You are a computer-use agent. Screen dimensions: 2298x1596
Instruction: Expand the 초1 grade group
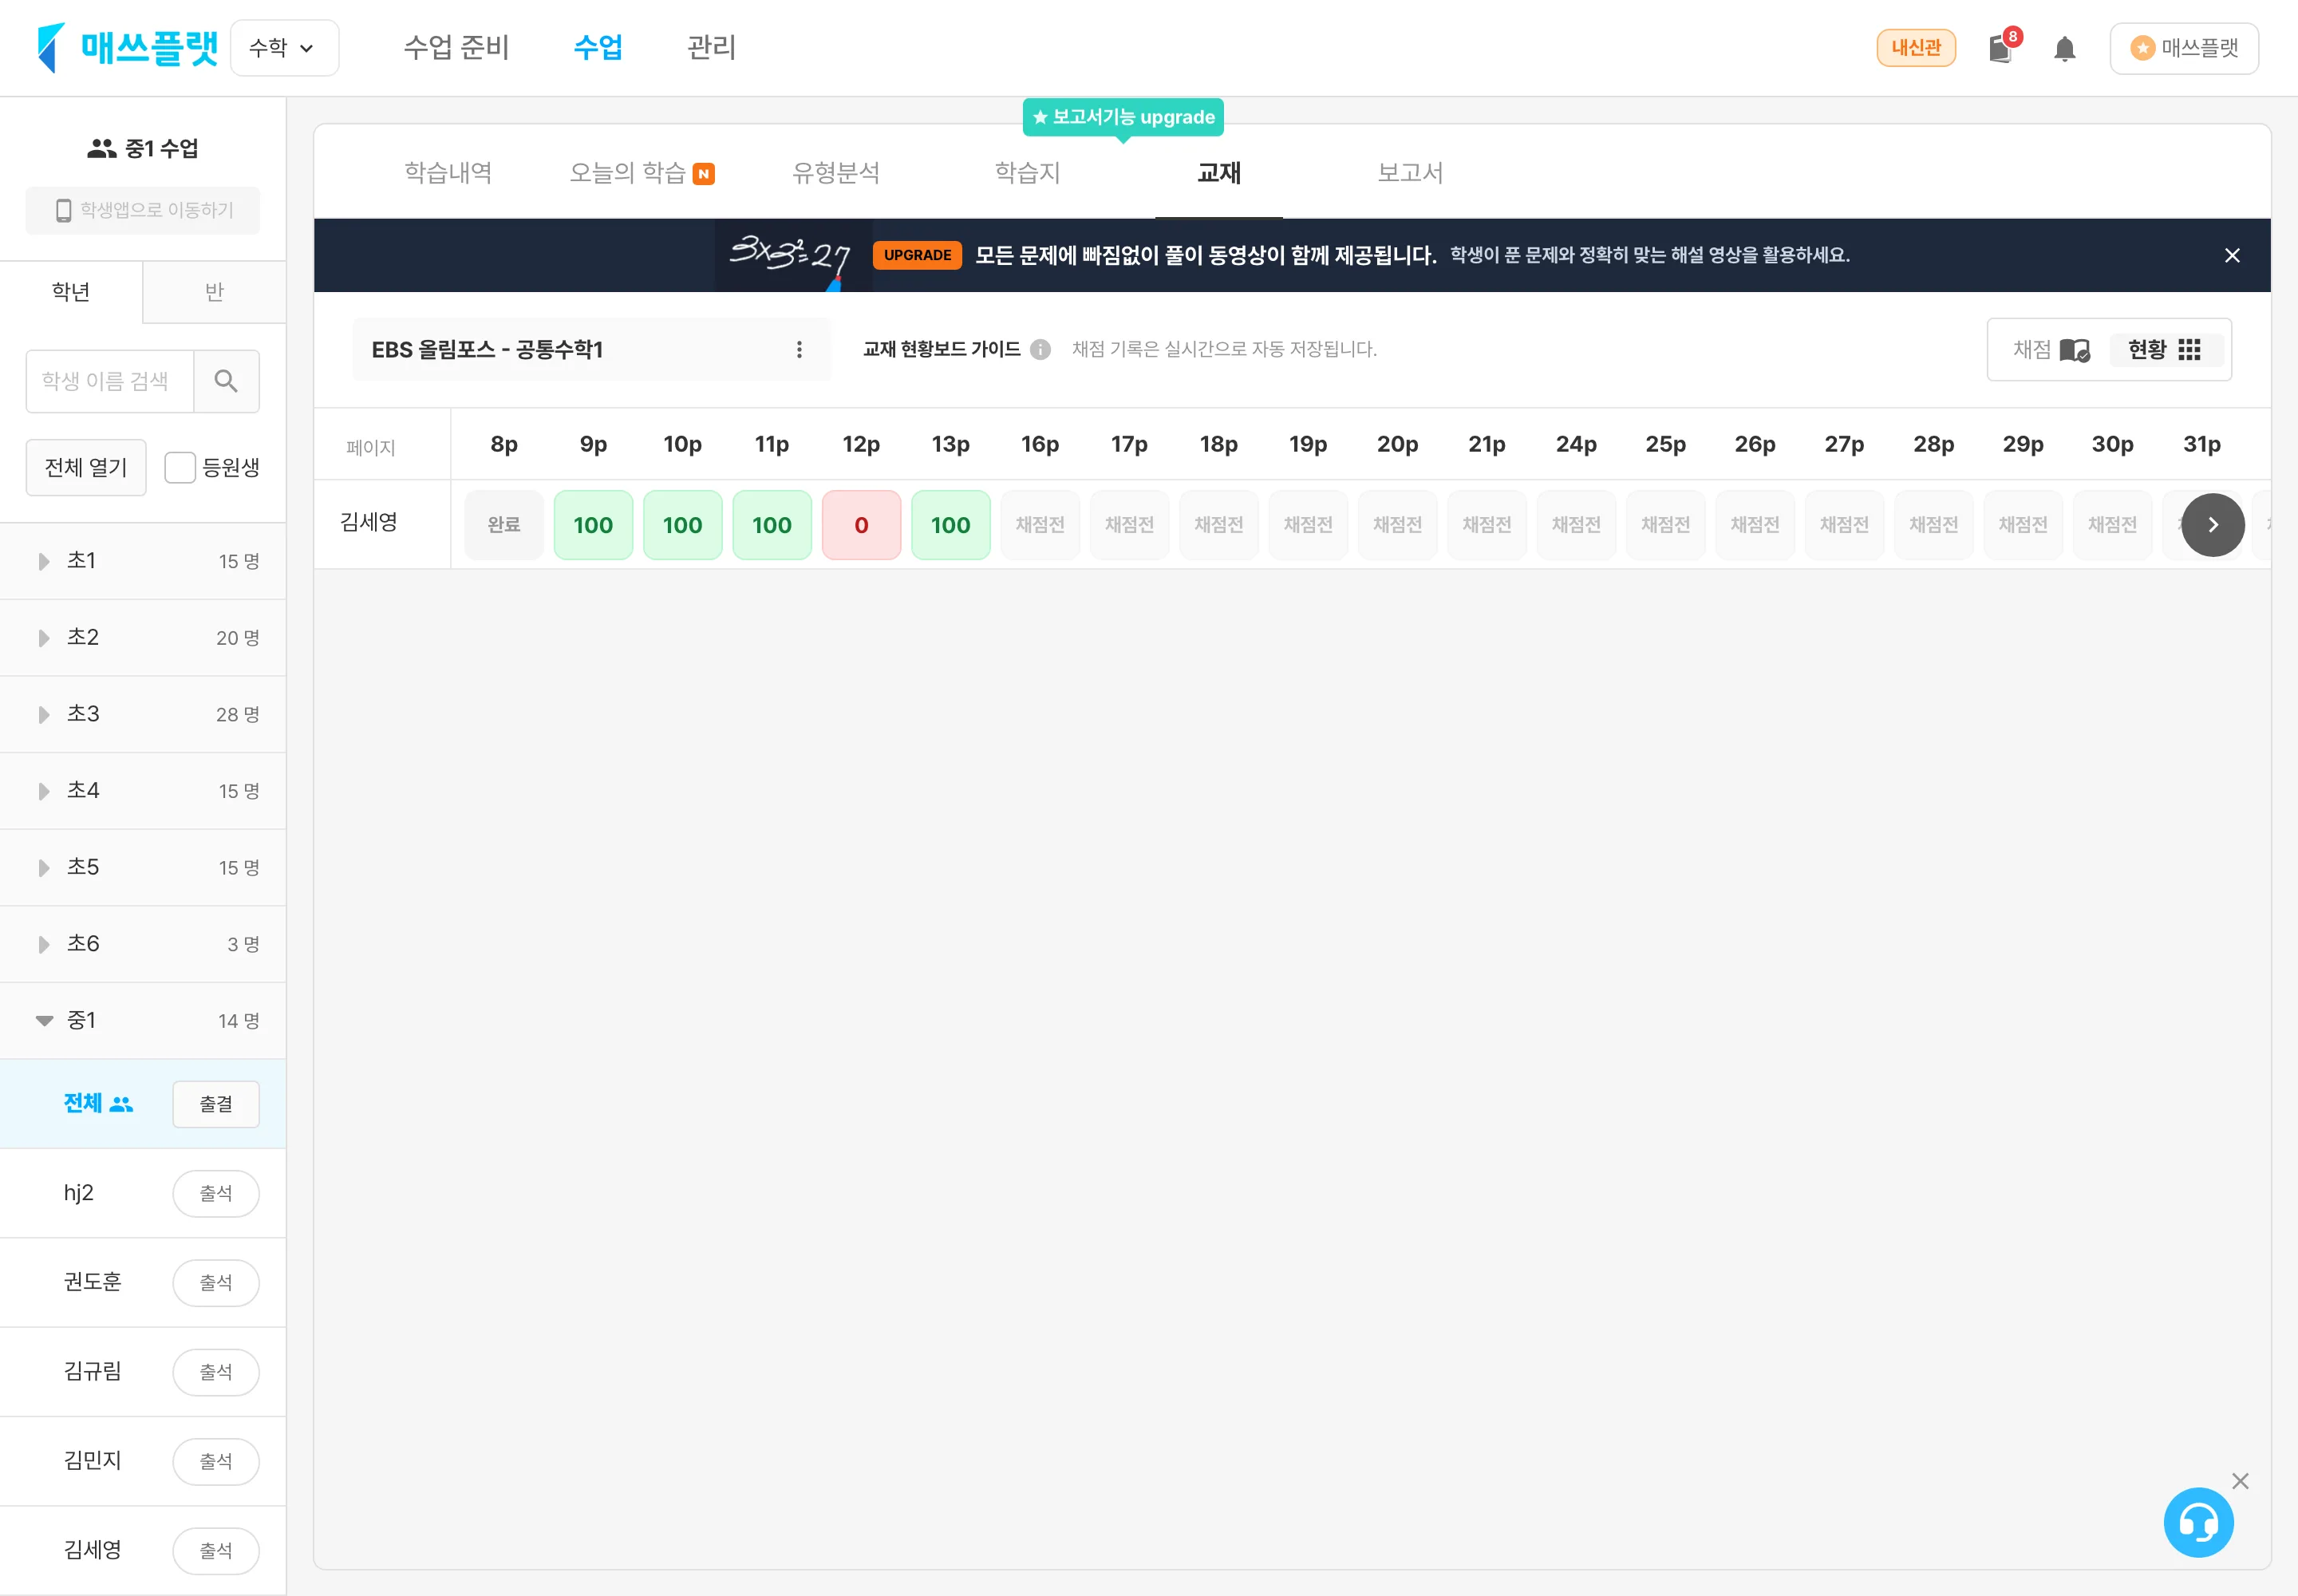click(143, 561)
